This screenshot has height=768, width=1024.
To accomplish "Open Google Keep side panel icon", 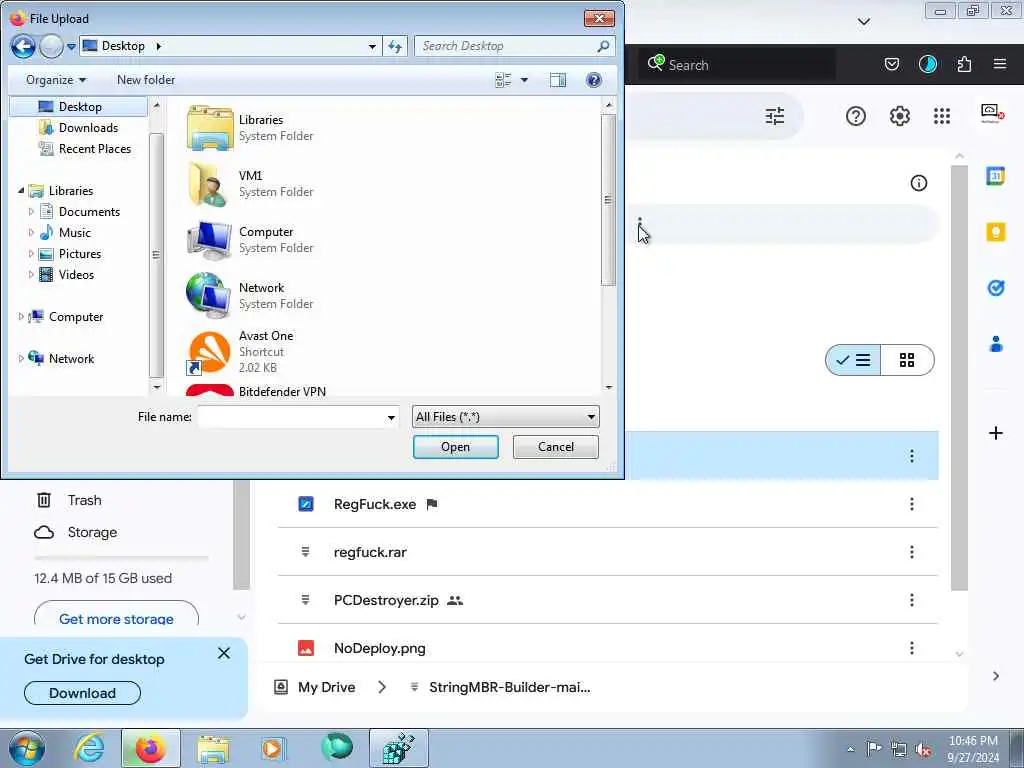I will pos(995,232).
